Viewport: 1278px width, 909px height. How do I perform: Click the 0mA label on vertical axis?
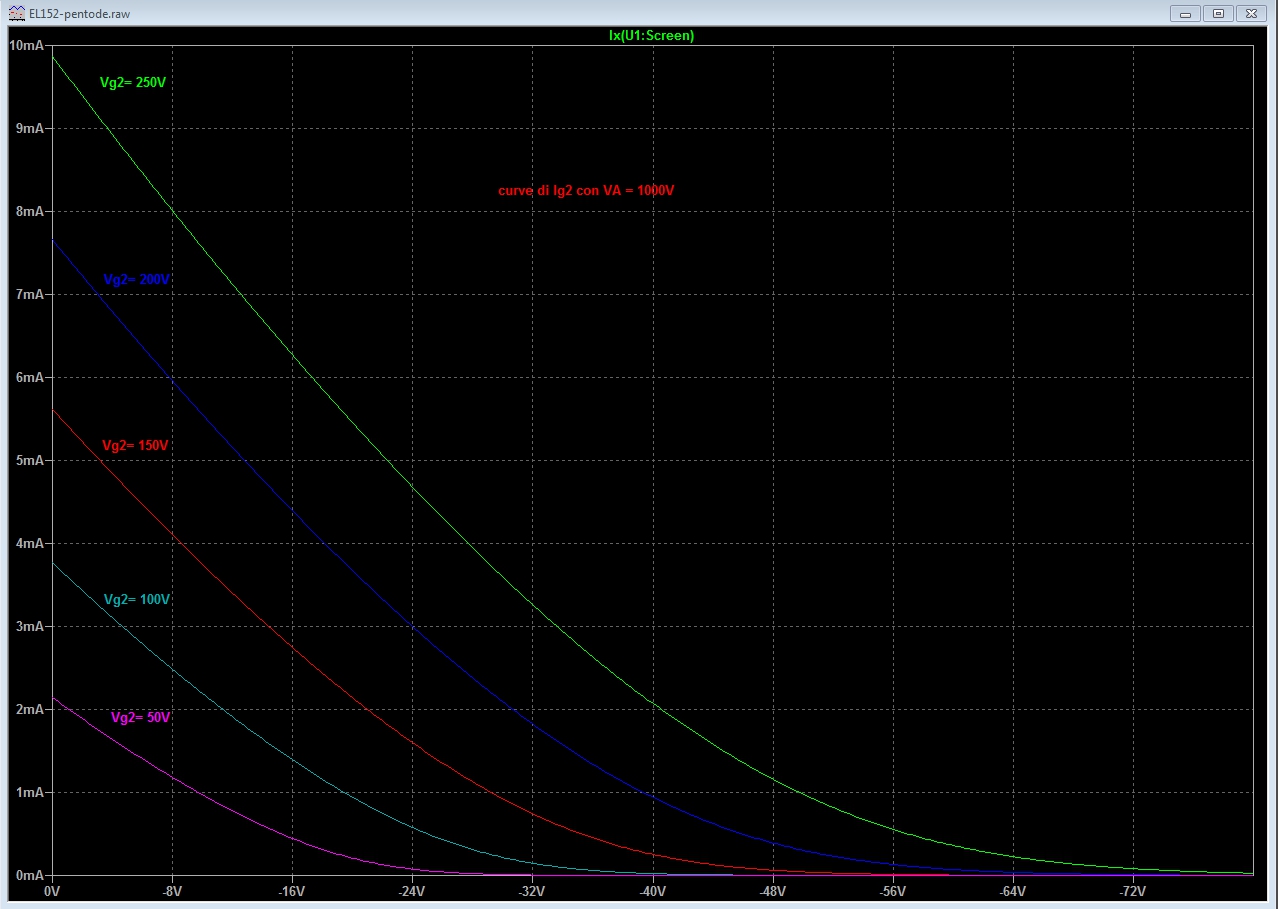[x=28, y=875]
